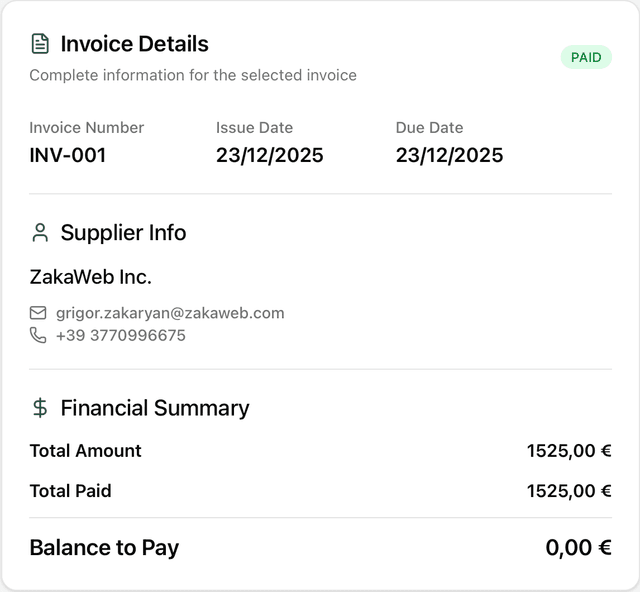Click the phone handset icon
Viewport: 640px width, 592px height.
38,335
